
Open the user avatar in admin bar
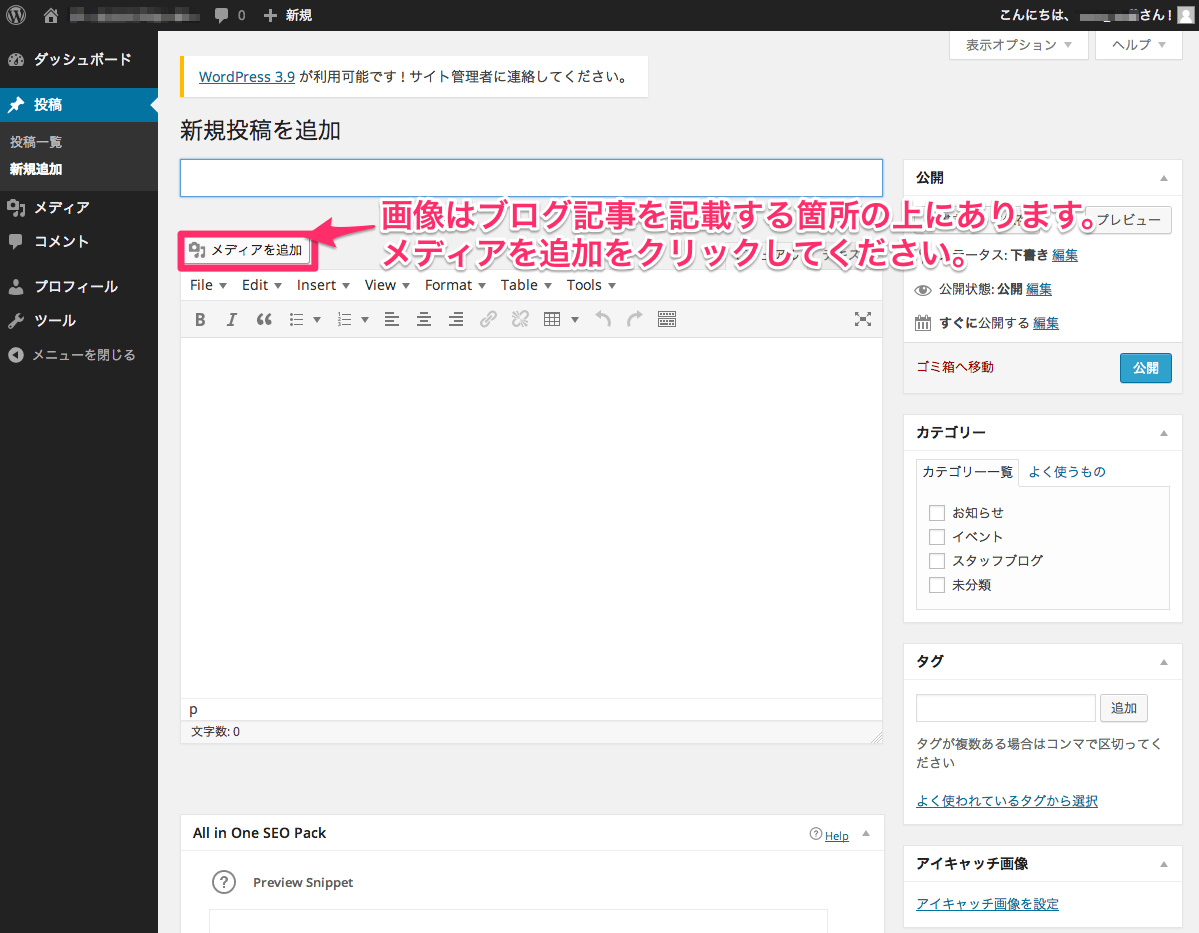pyautogui.click(x=1185, y=15)
